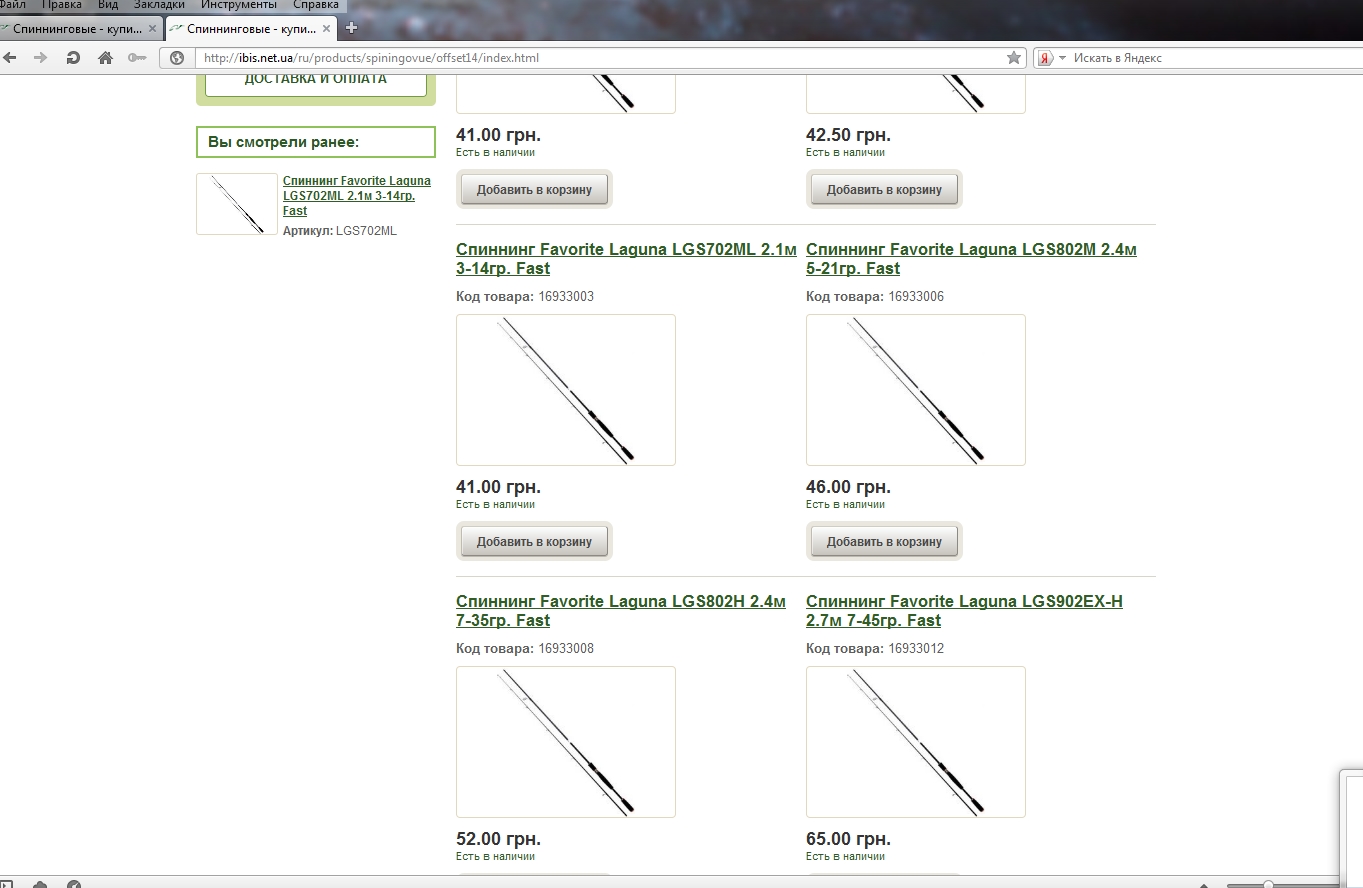Open Спиннинг Favorite Laguna LGS902EX-H 2.7м link
This screenshot has width=1363, height=888.
964,611
